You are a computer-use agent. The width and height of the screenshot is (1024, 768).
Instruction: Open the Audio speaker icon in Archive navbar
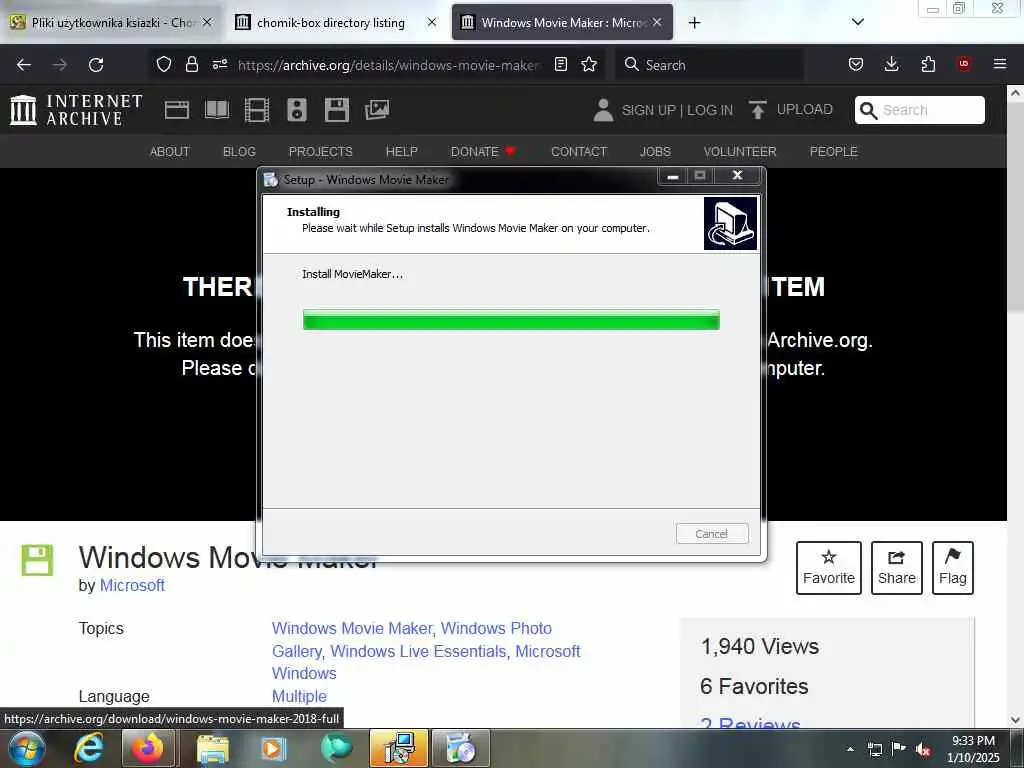[296, 110]
